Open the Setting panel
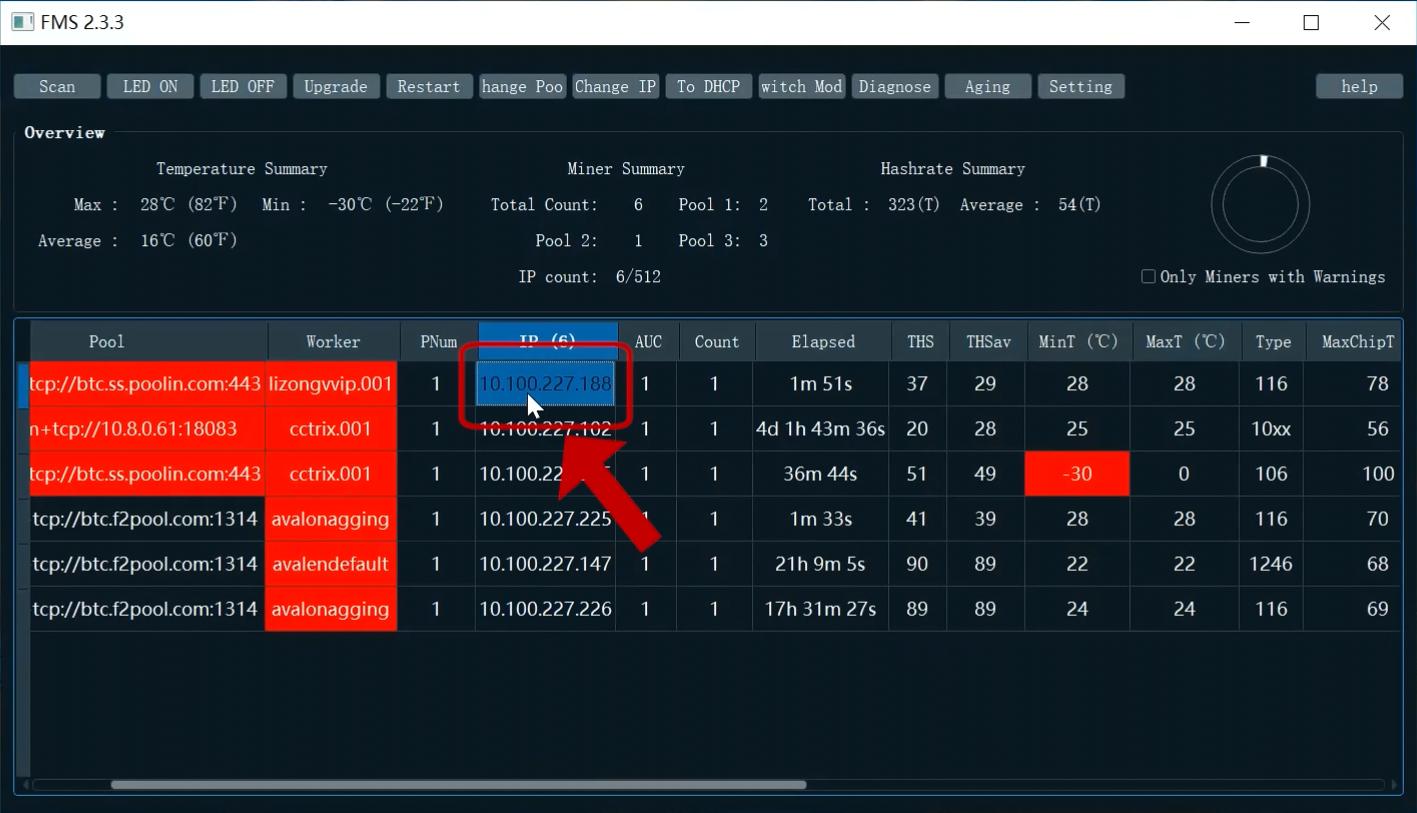The image size is (1417, 813). tap(1080, 86)
